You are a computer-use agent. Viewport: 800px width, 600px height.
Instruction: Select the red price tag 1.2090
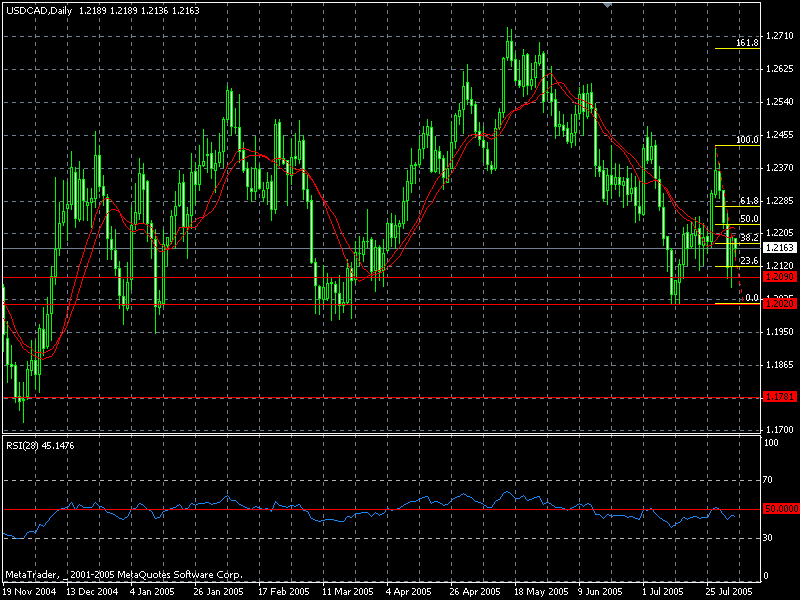click(780, 277)
